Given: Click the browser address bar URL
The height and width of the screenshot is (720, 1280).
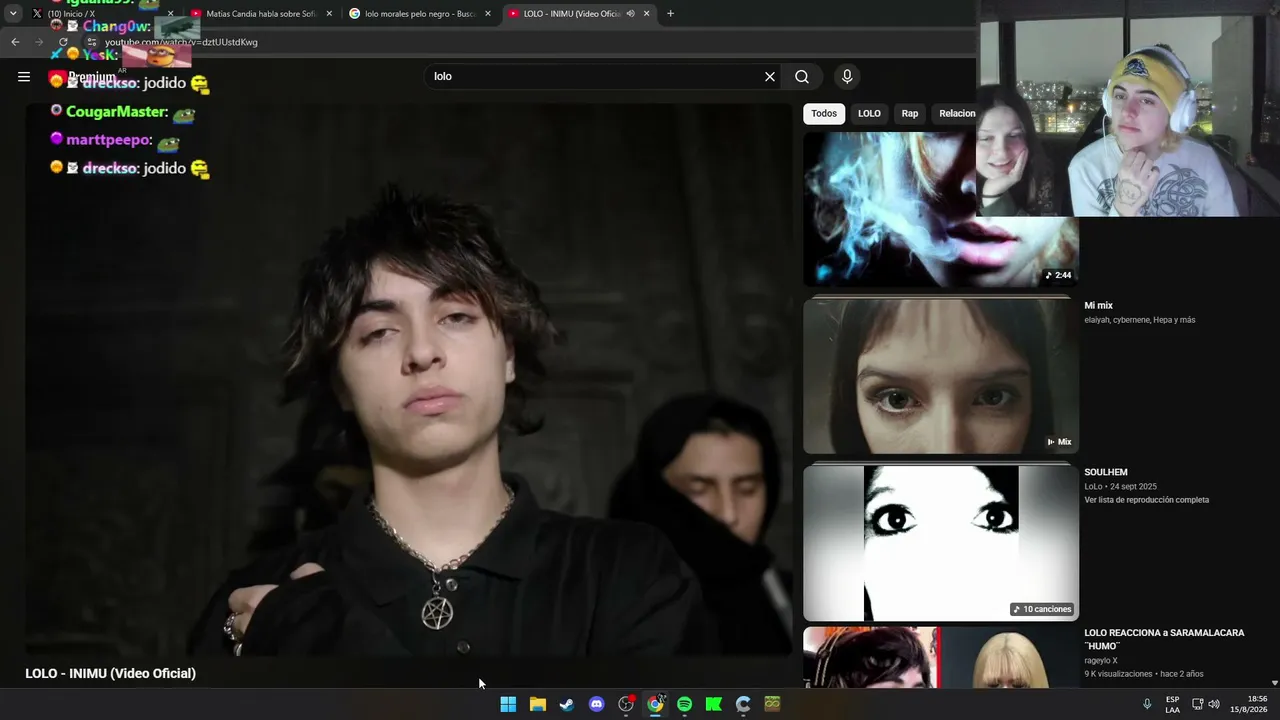Looking at the screenshot, I should (181, 42).
